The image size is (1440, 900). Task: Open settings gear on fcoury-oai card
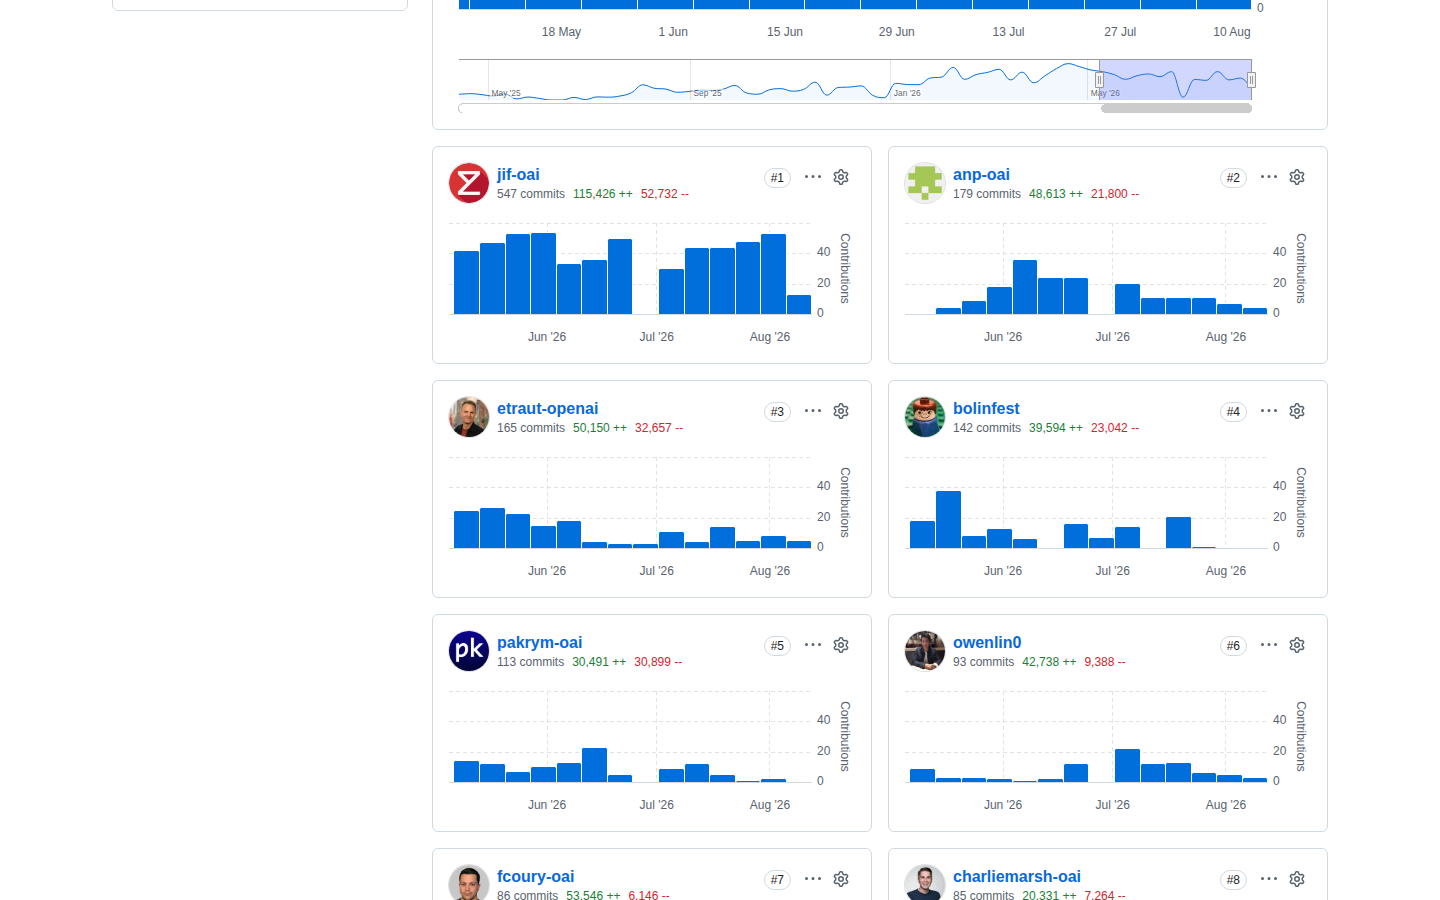[841, 879]
